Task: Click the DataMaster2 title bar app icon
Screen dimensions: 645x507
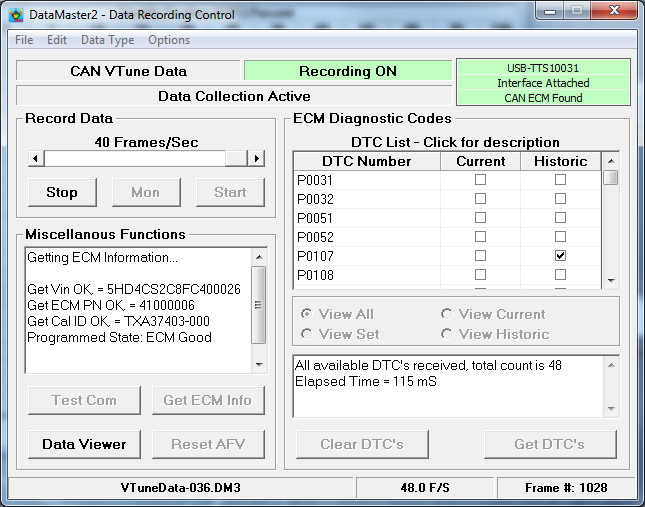Action: pyautogui.click(x=16, y=15)
